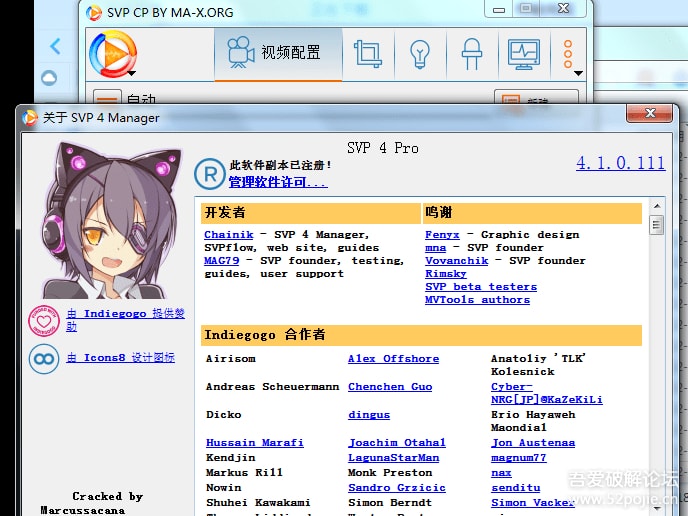Open the senditu link

(x=516, y=488)
